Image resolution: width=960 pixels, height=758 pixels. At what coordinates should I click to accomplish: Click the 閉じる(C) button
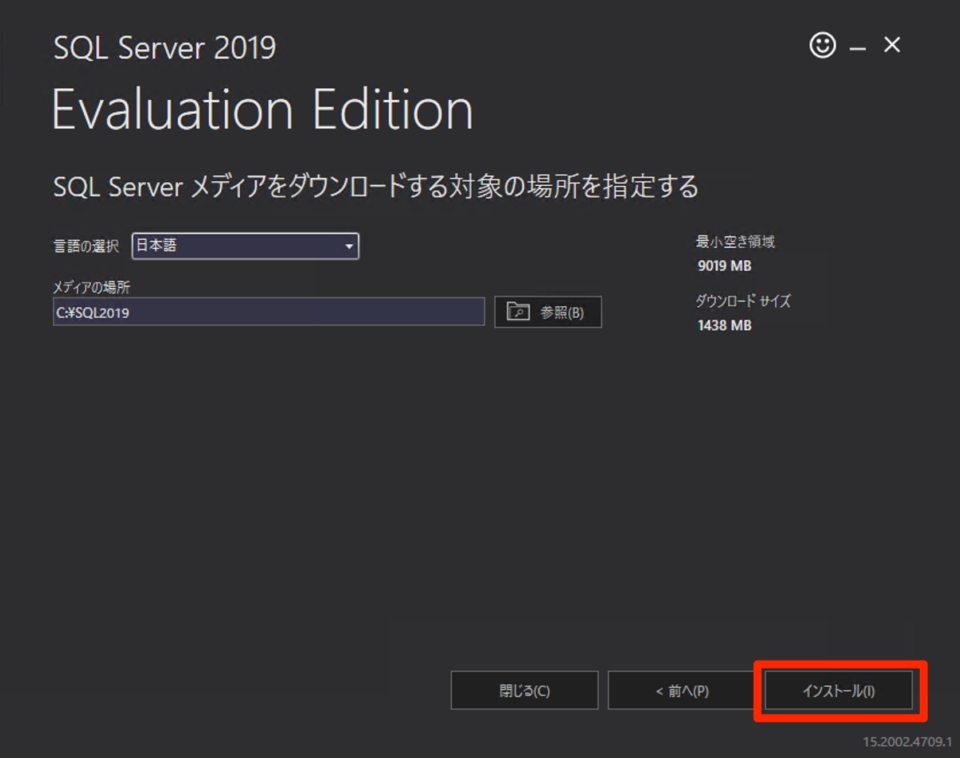pyautogui.click(x=524, y=690)
